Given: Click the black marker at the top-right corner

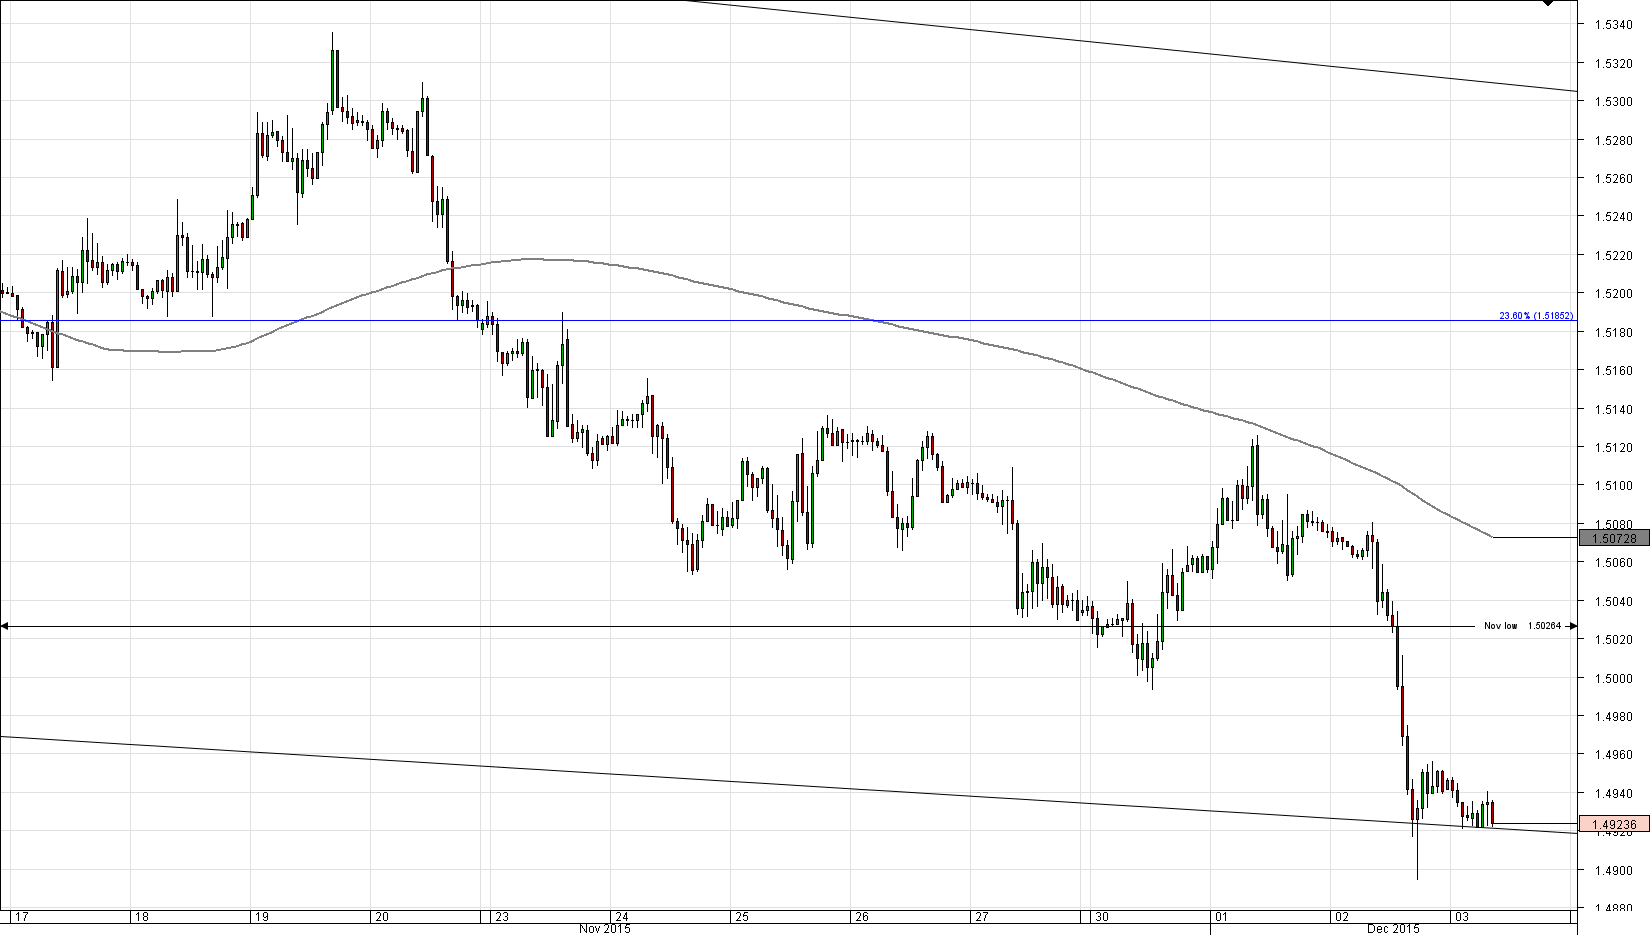Looking at the screenshot, I should point(1548,3).
